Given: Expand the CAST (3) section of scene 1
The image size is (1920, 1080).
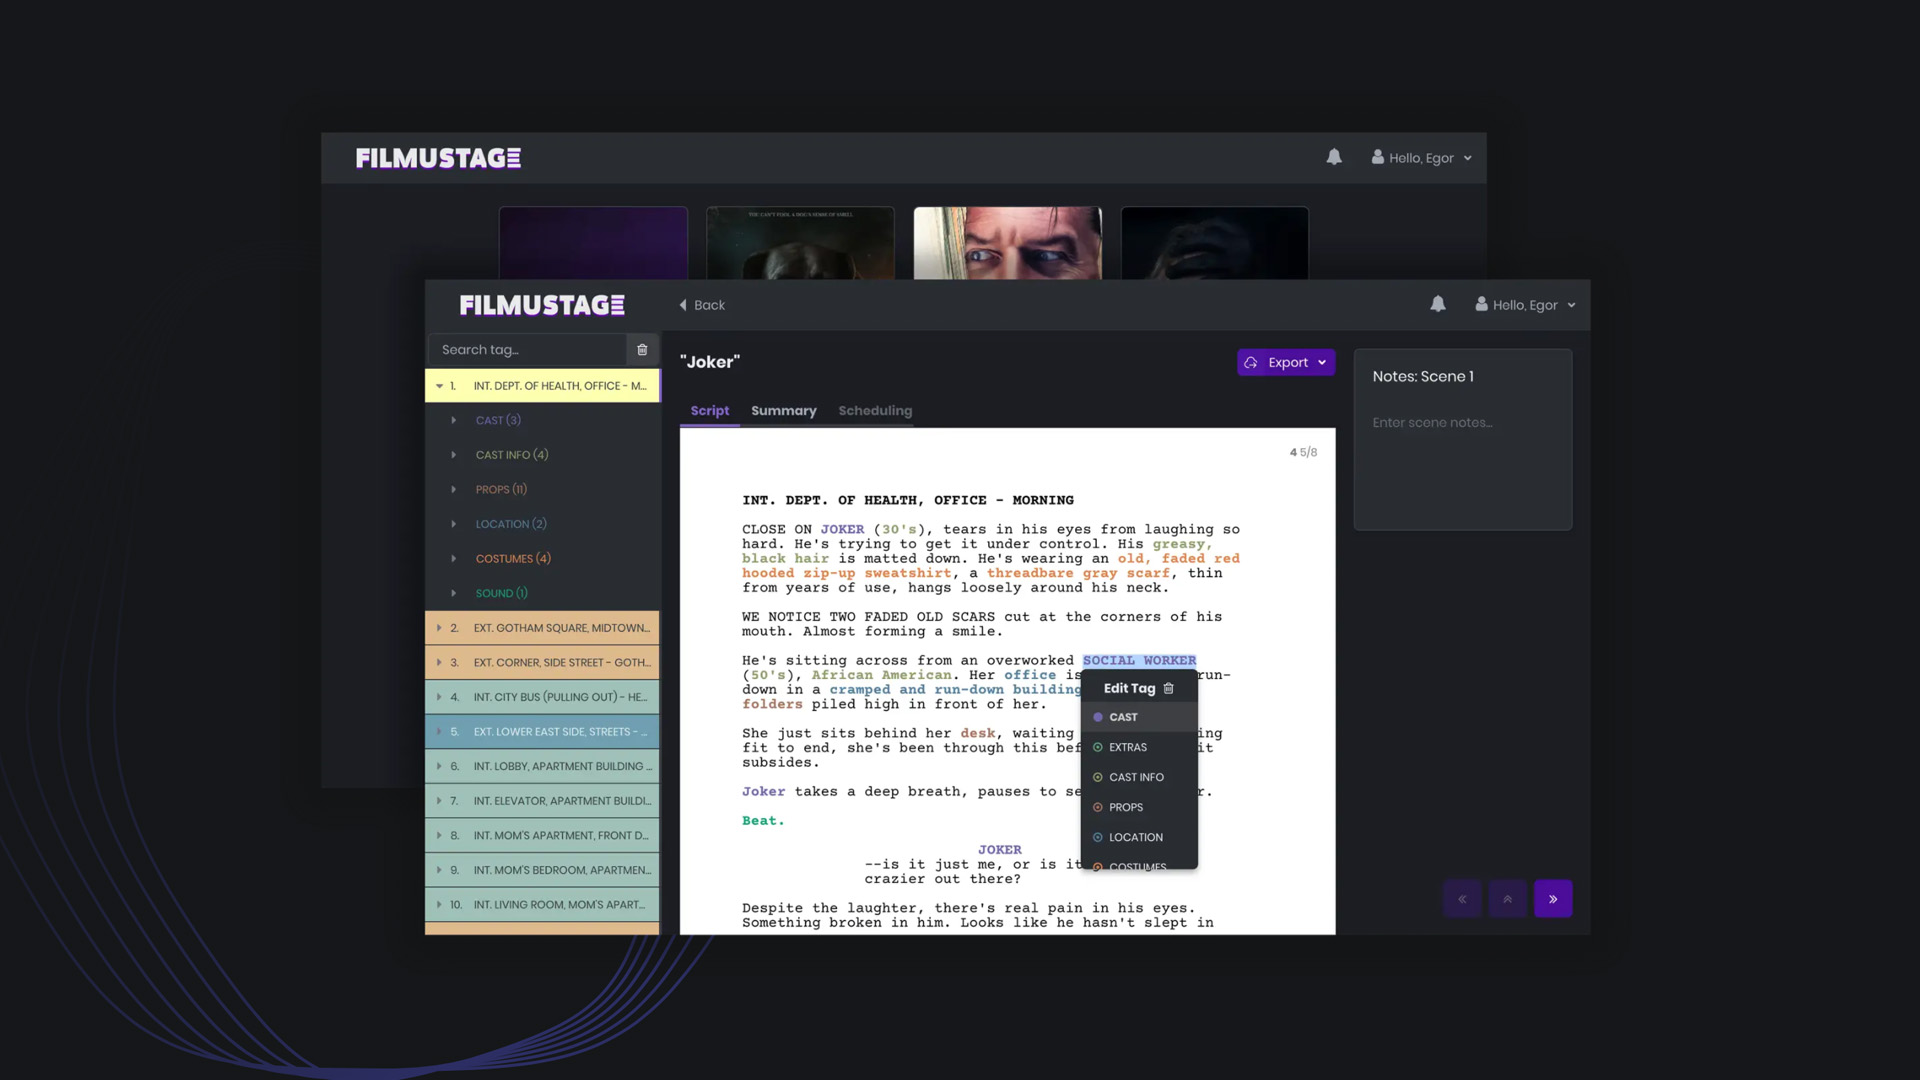Looking at the screenshot, I should pos(455,420).
